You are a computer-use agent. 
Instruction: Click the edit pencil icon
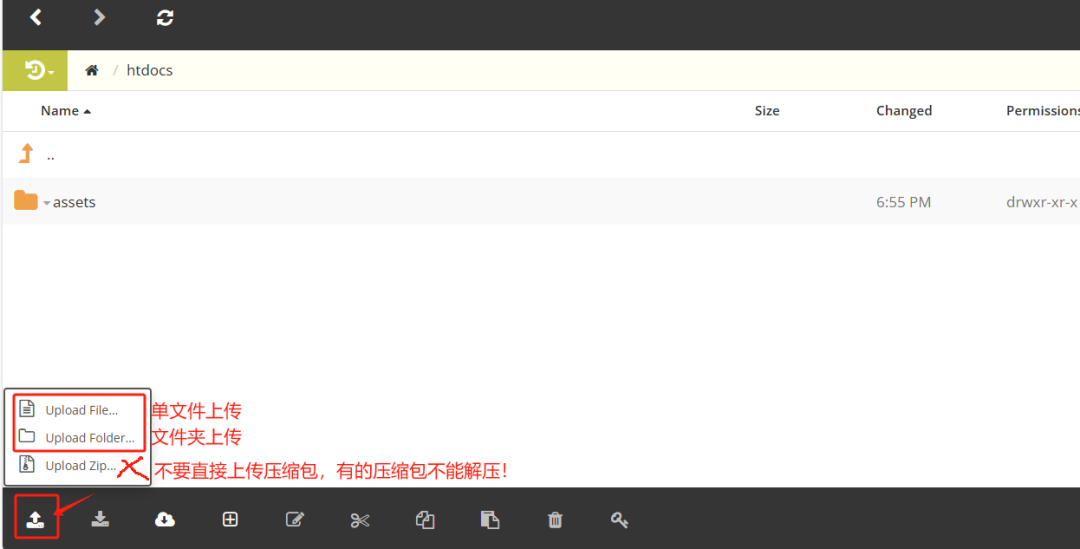pos(295,519)
